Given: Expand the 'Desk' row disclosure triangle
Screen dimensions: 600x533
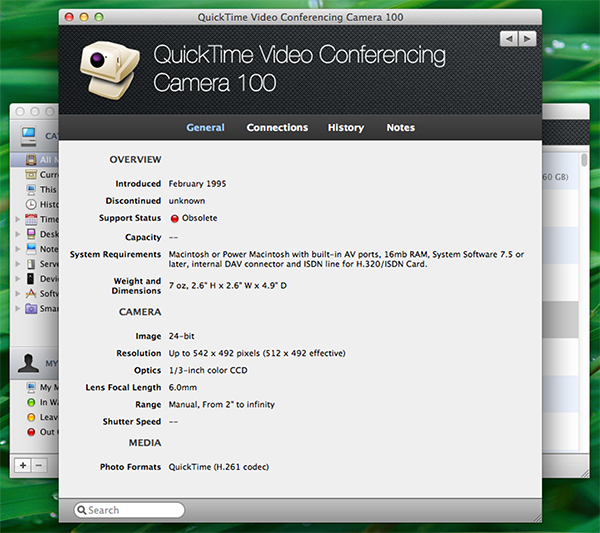Looking at the screenshot, I should coord(18,234).
